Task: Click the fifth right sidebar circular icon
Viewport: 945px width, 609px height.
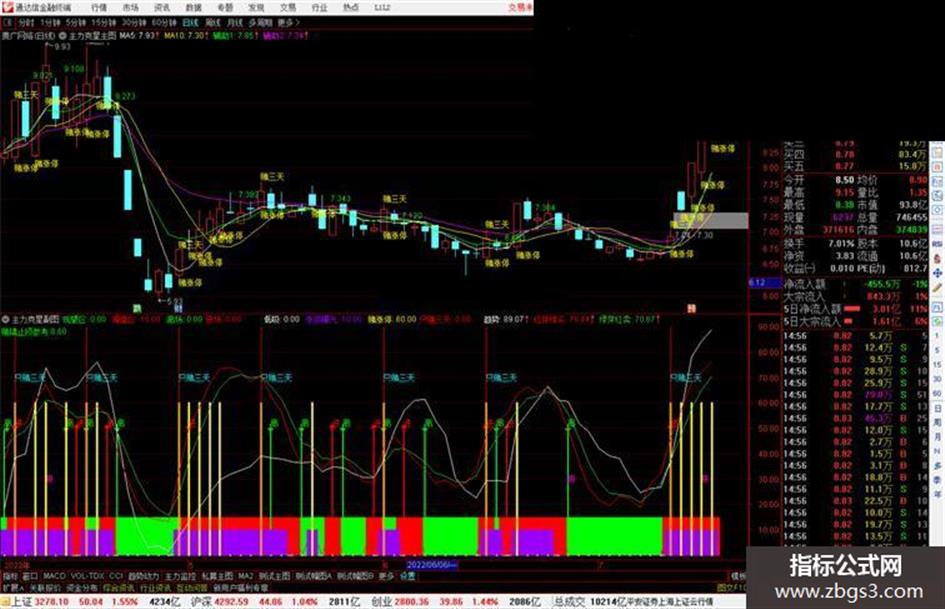Action: click(x=937, y=210)
